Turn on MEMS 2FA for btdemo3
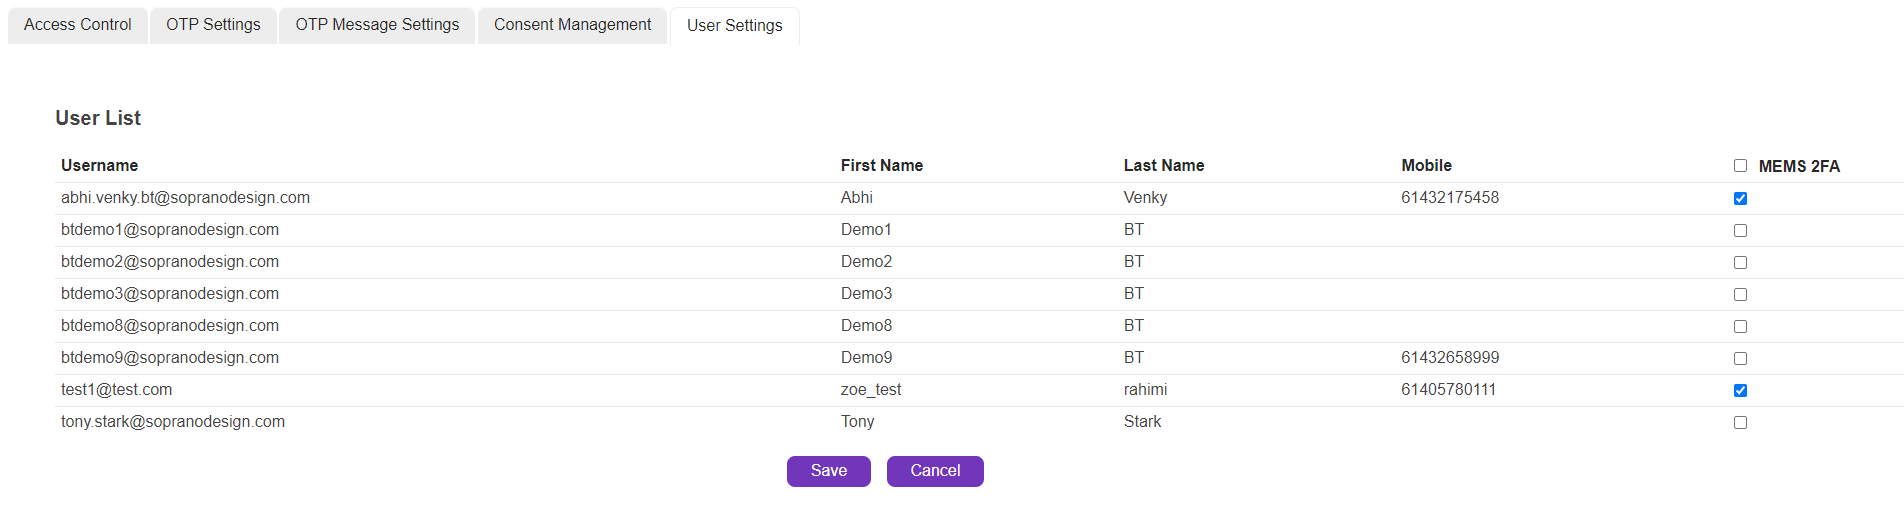1904x524 pixels. tap(1740, 294)
